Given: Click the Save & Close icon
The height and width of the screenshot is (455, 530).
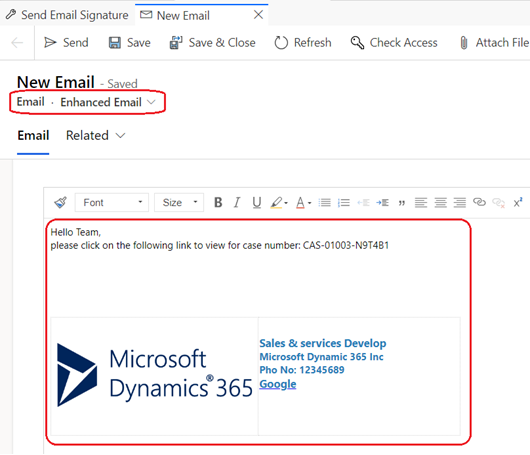Looking at the screenshot, I should coord(176,43).
